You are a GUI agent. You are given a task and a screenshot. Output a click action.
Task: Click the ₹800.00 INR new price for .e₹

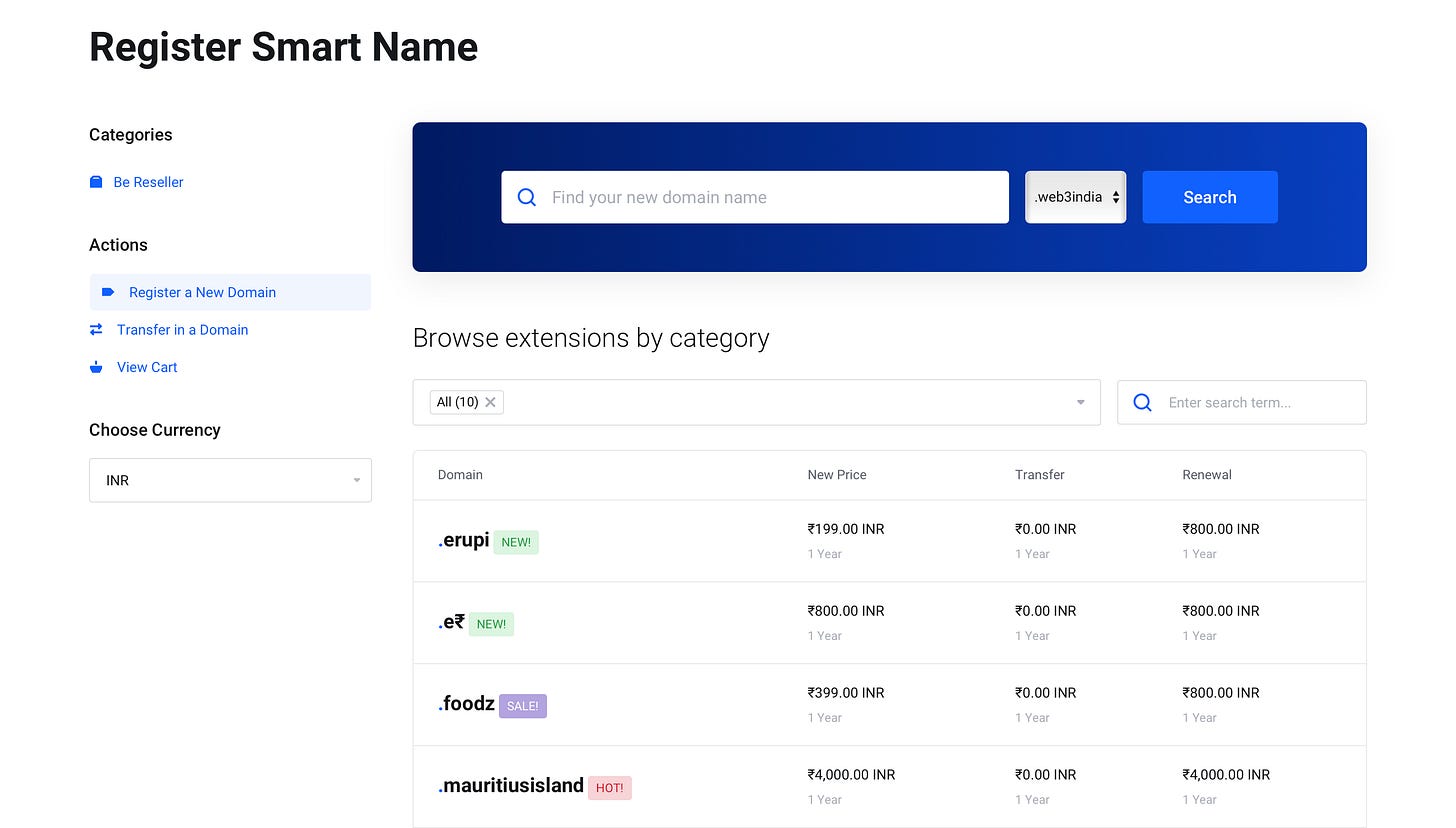846,611
